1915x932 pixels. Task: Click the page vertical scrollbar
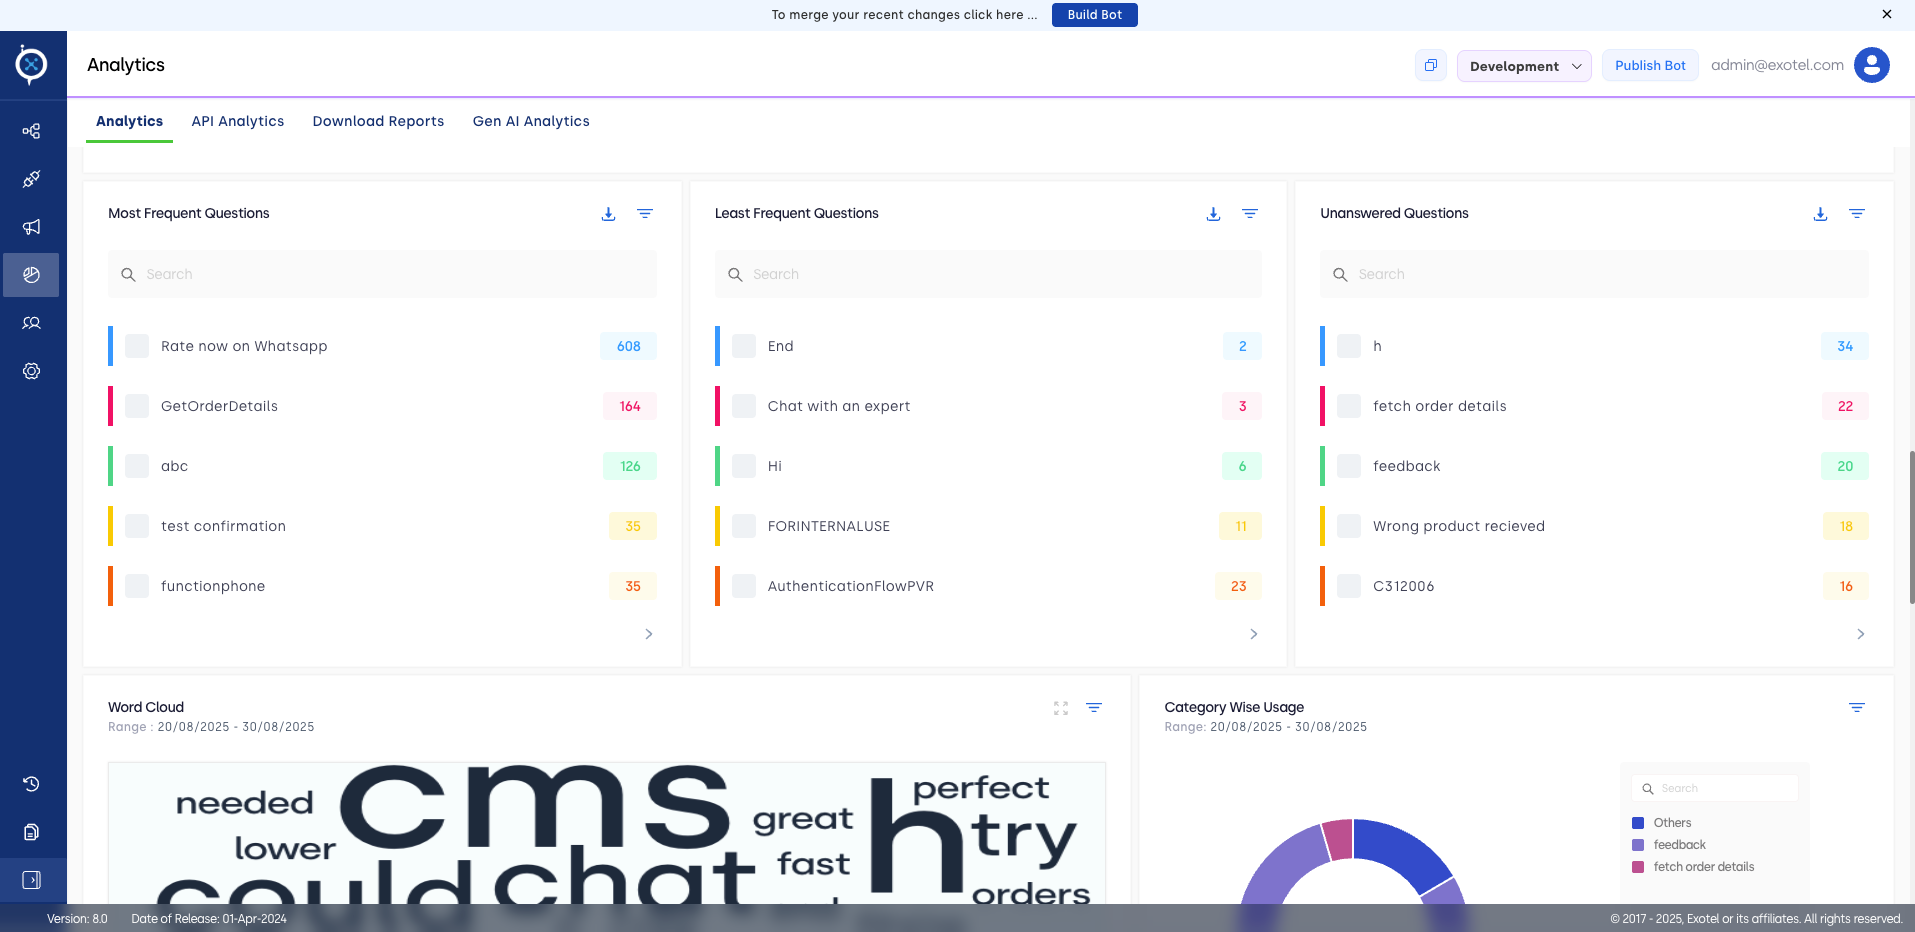1911,527
